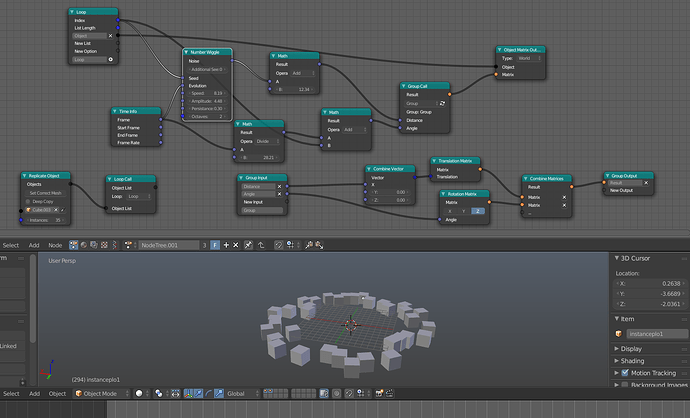Click the copy nodes to clipboard icon

coord(309,245)
